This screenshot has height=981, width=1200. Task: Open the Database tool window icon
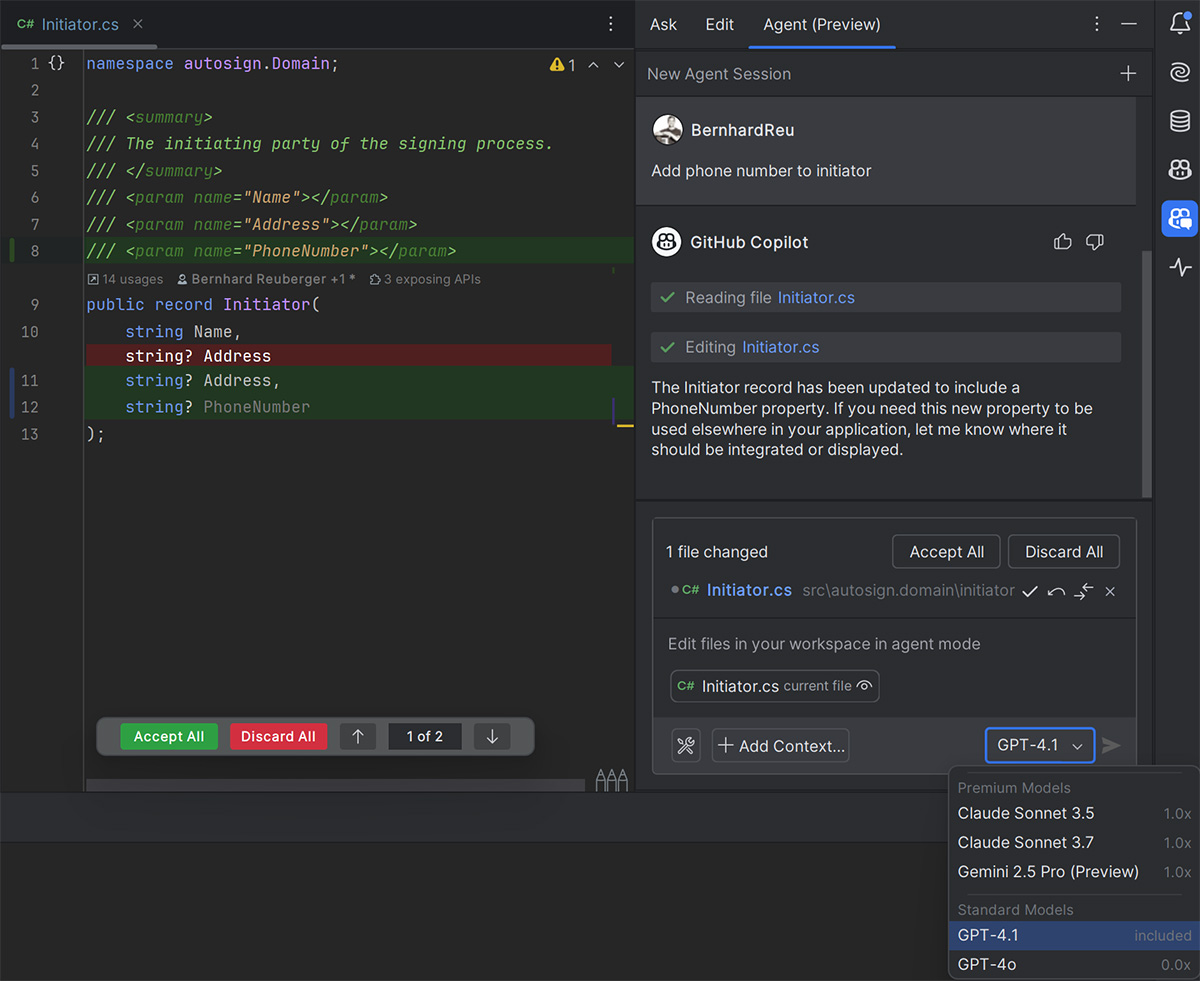coord(1180,121)
